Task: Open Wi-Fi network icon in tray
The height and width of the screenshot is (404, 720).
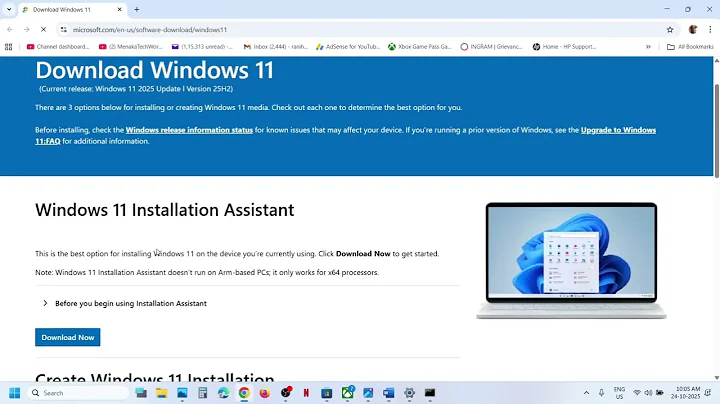Action: [637, 393]
